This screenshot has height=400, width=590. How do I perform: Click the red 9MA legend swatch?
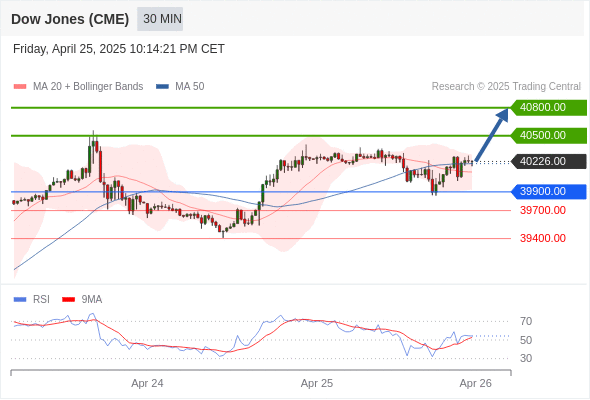(x=68, y=300)
